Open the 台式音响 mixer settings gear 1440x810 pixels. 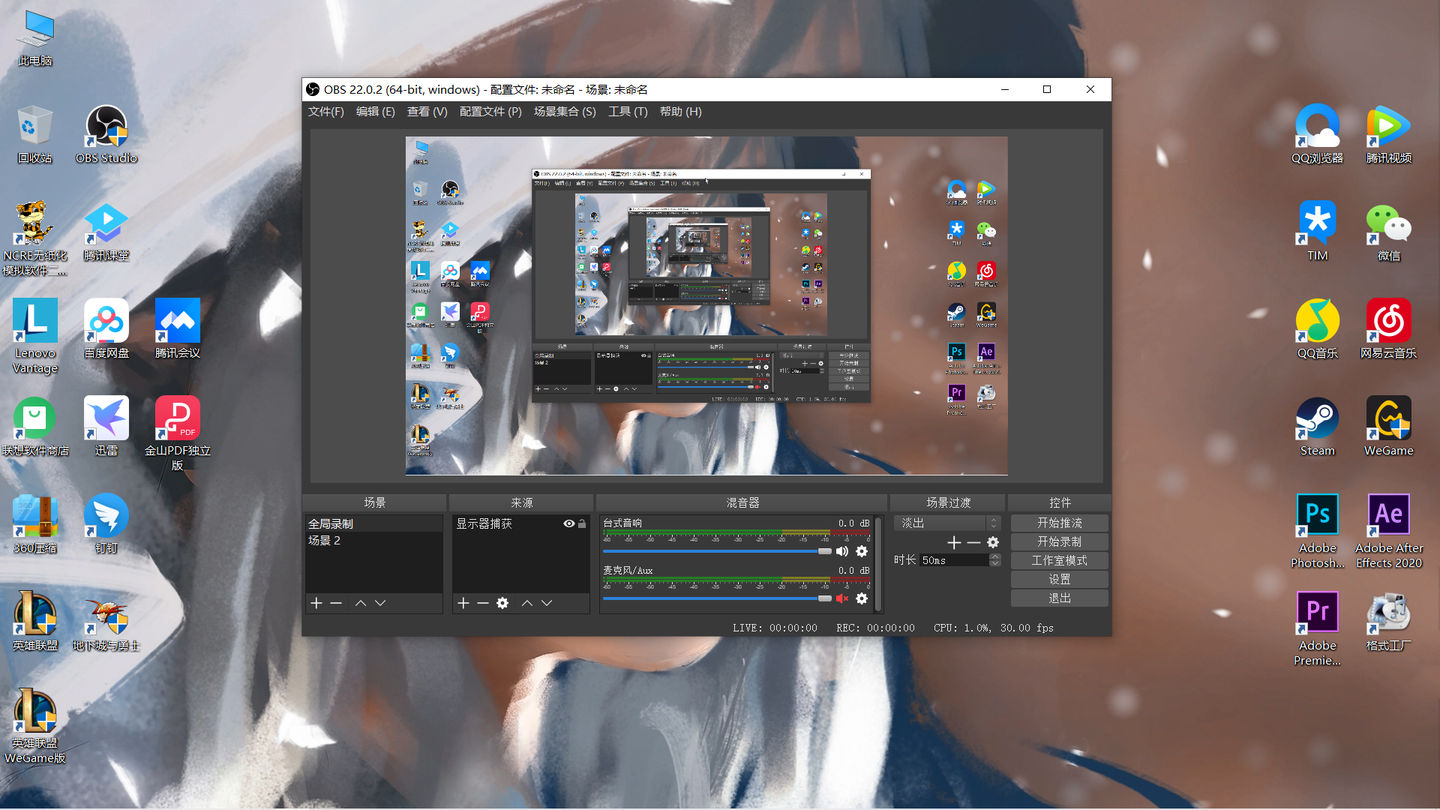(862, 551)
